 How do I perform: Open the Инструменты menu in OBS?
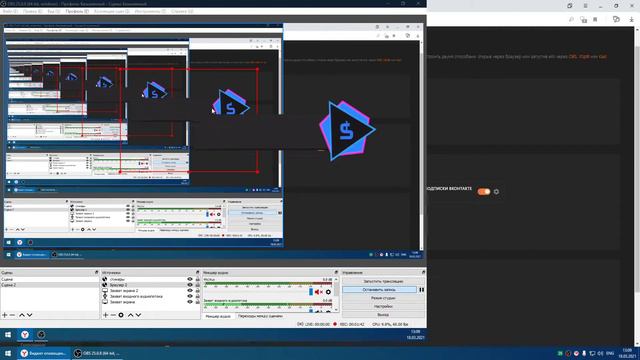pos(150,11)
